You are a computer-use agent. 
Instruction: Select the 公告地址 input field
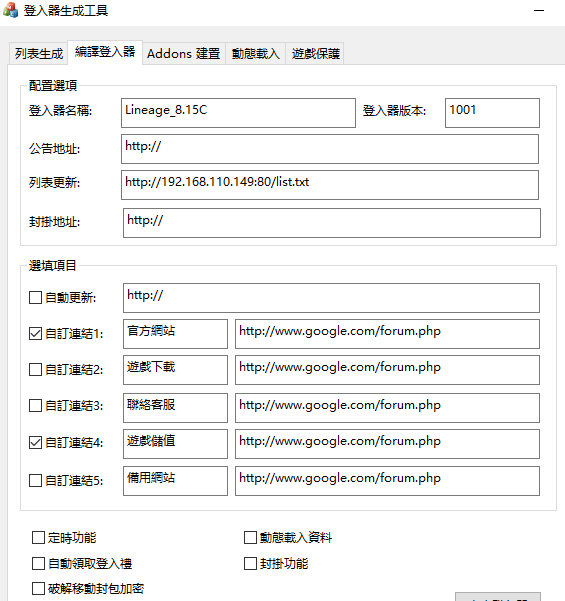[330, 149]
